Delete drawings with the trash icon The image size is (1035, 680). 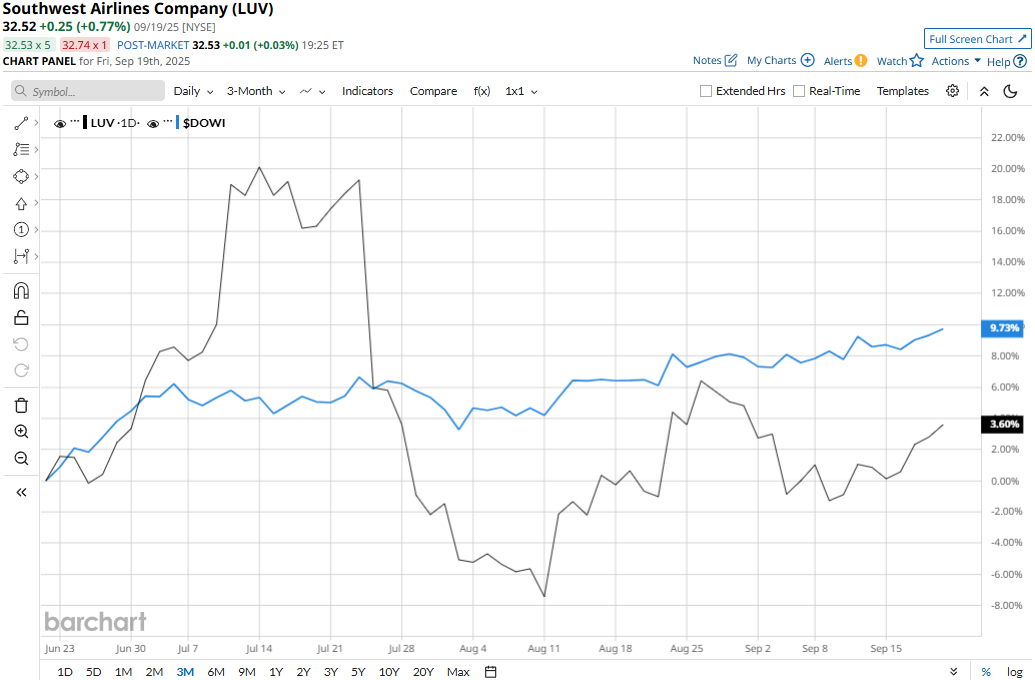tap(21, 405)
